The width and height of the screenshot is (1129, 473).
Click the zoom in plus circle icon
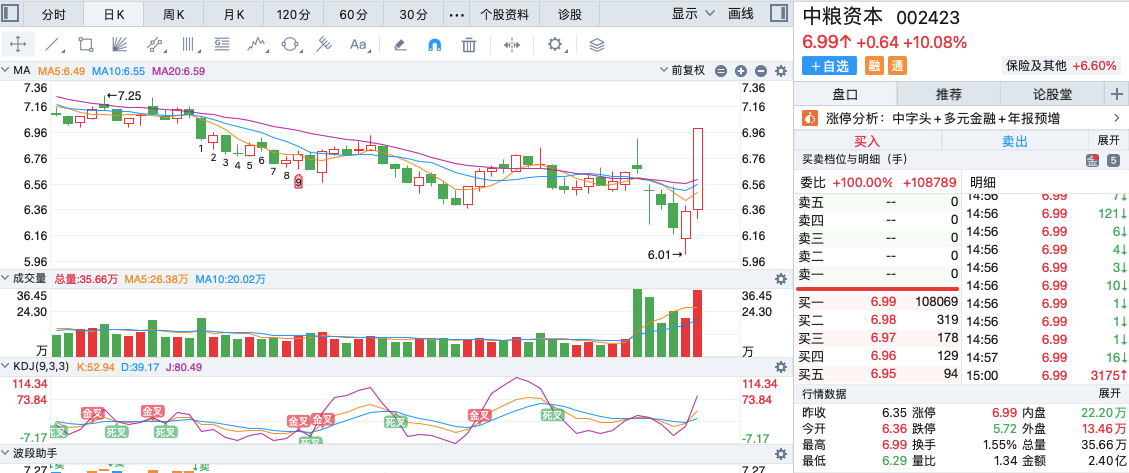coord(741,71)
